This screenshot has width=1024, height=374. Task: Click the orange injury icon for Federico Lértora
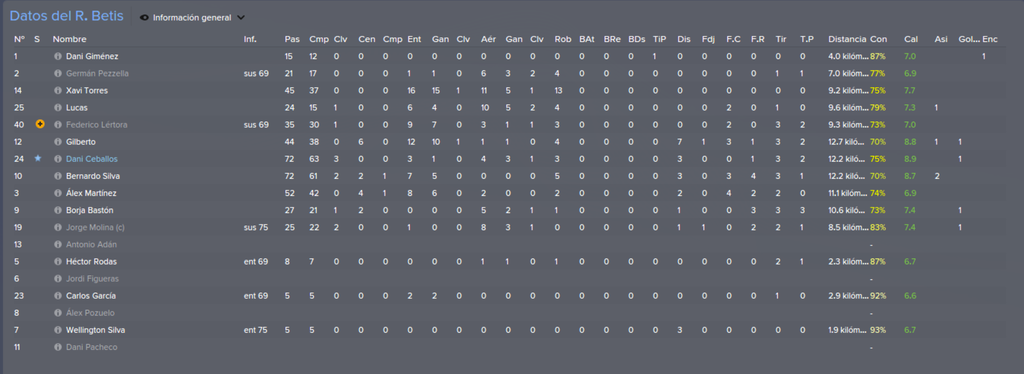[x=39, y=125]
